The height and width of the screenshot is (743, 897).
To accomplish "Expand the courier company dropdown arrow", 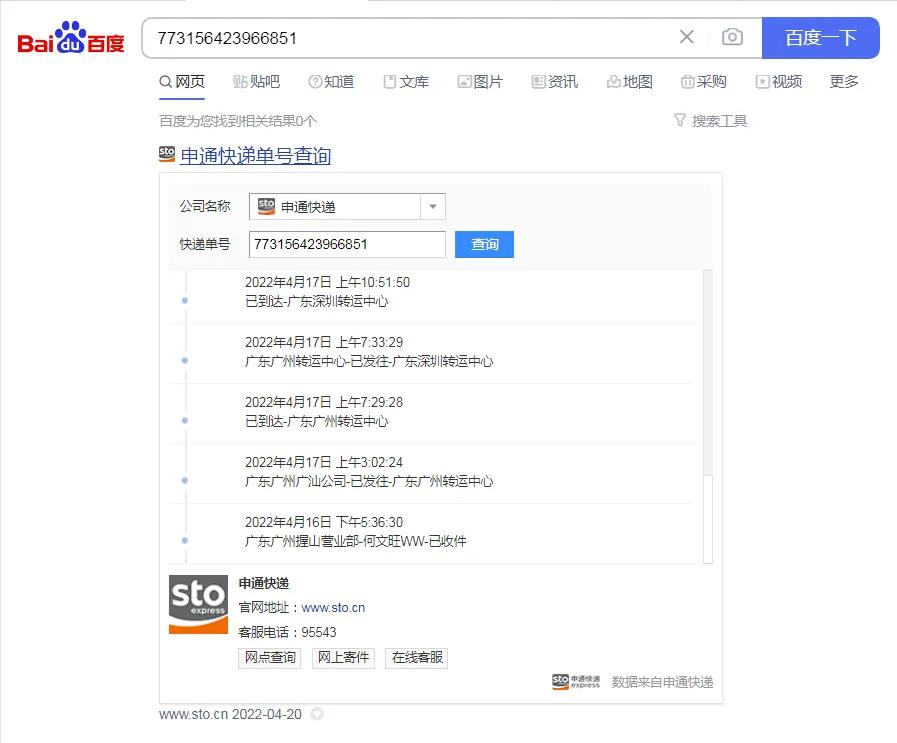I will coord(431,206).
